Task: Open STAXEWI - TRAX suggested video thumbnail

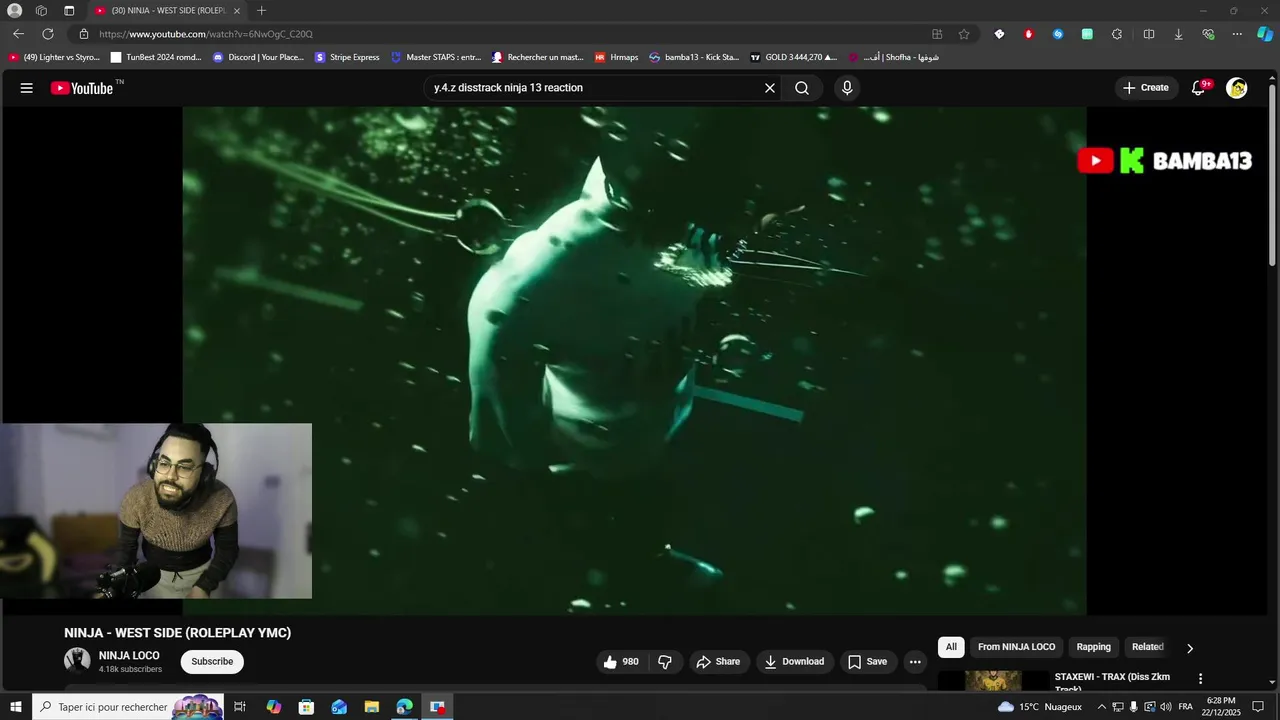Action: [993, 680]
